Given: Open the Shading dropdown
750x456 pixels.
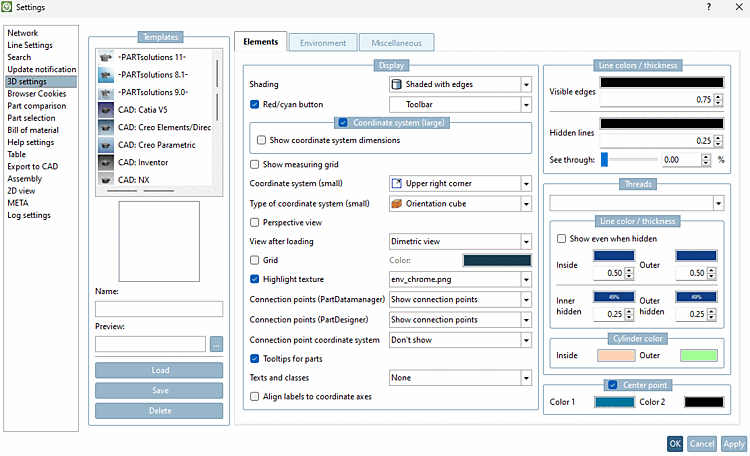Looking at the screenshot, I should click(460, 84).
